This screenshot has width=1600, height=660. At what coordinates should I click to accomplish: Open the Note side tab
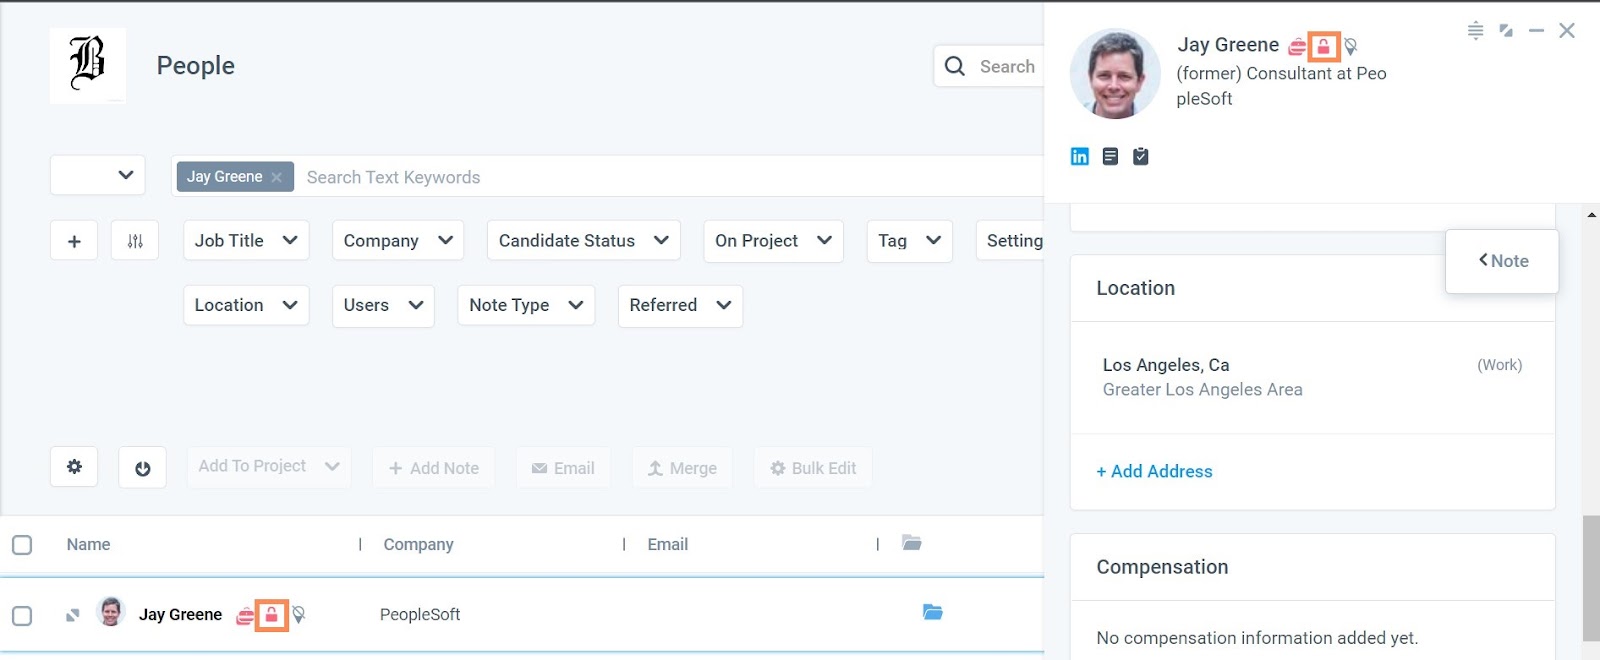tap(1502, 261)
